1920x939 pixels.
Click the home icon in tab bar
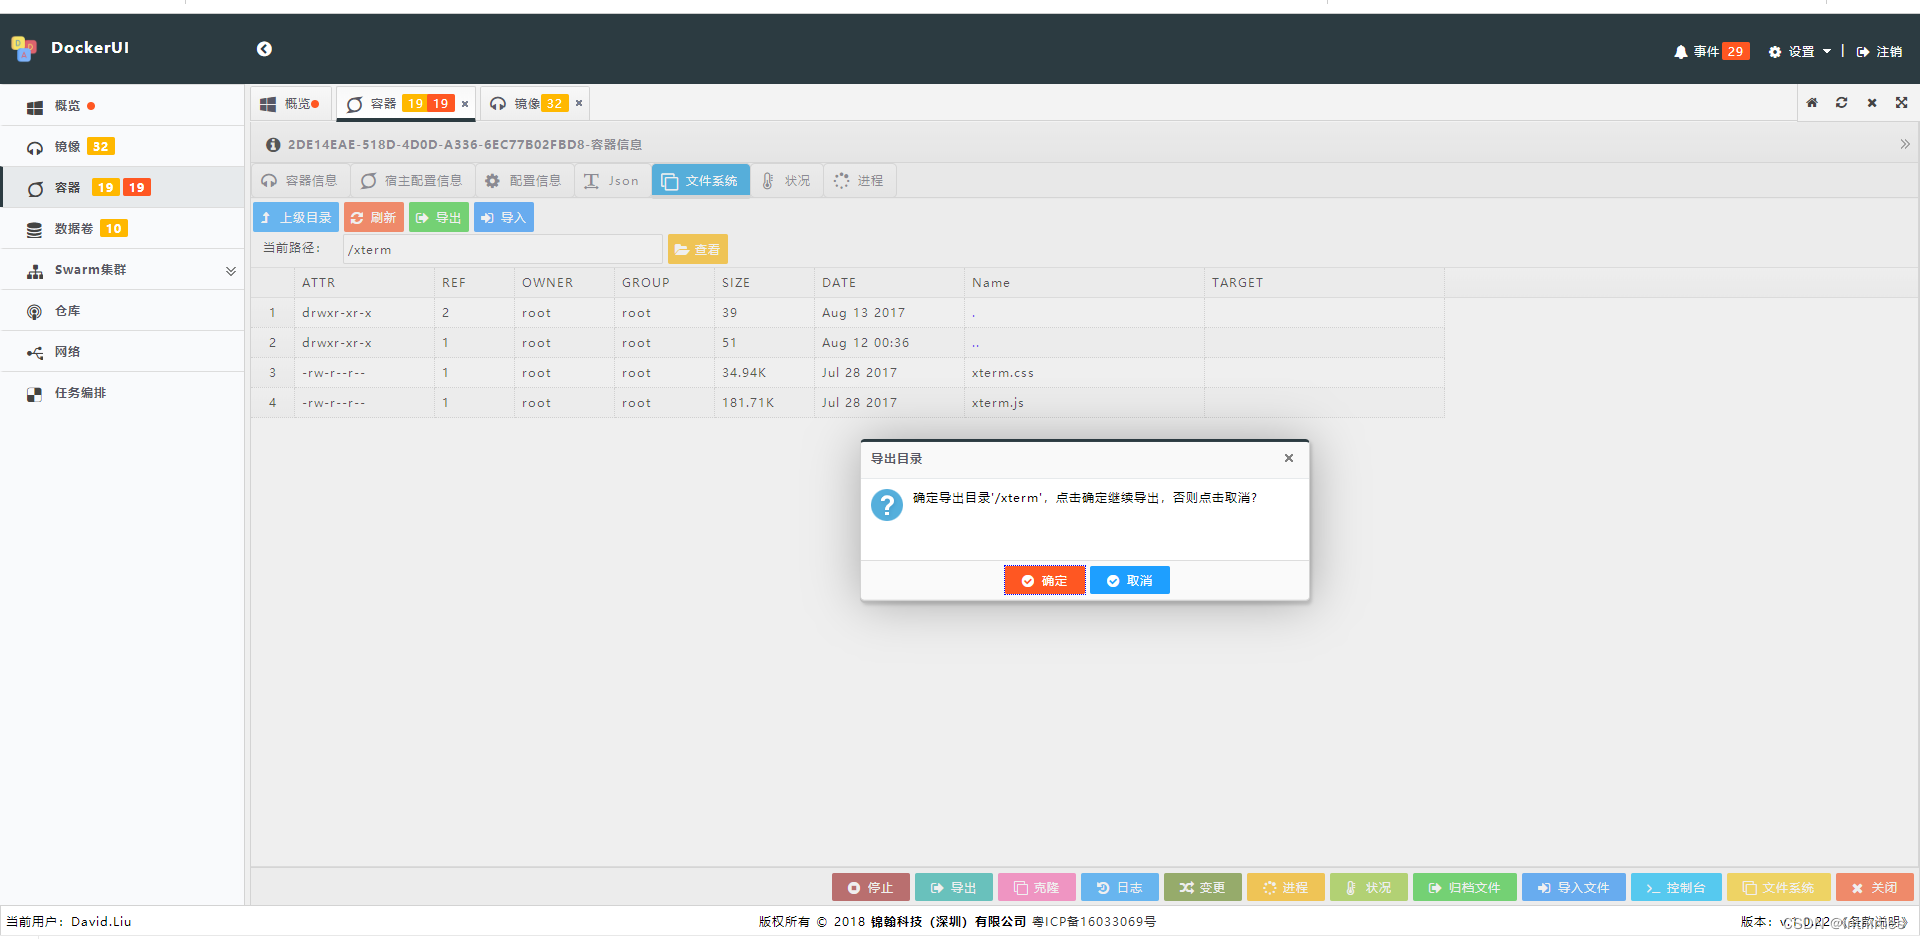[x=1812, y=102]
